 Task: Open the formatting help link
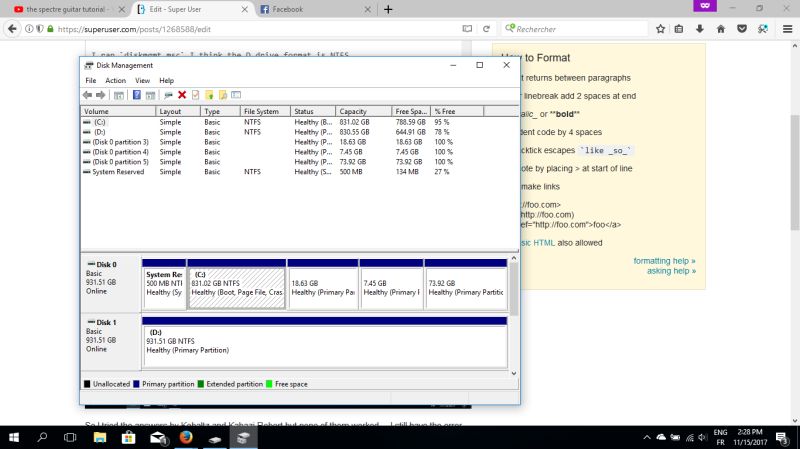(x=664, y=261)
